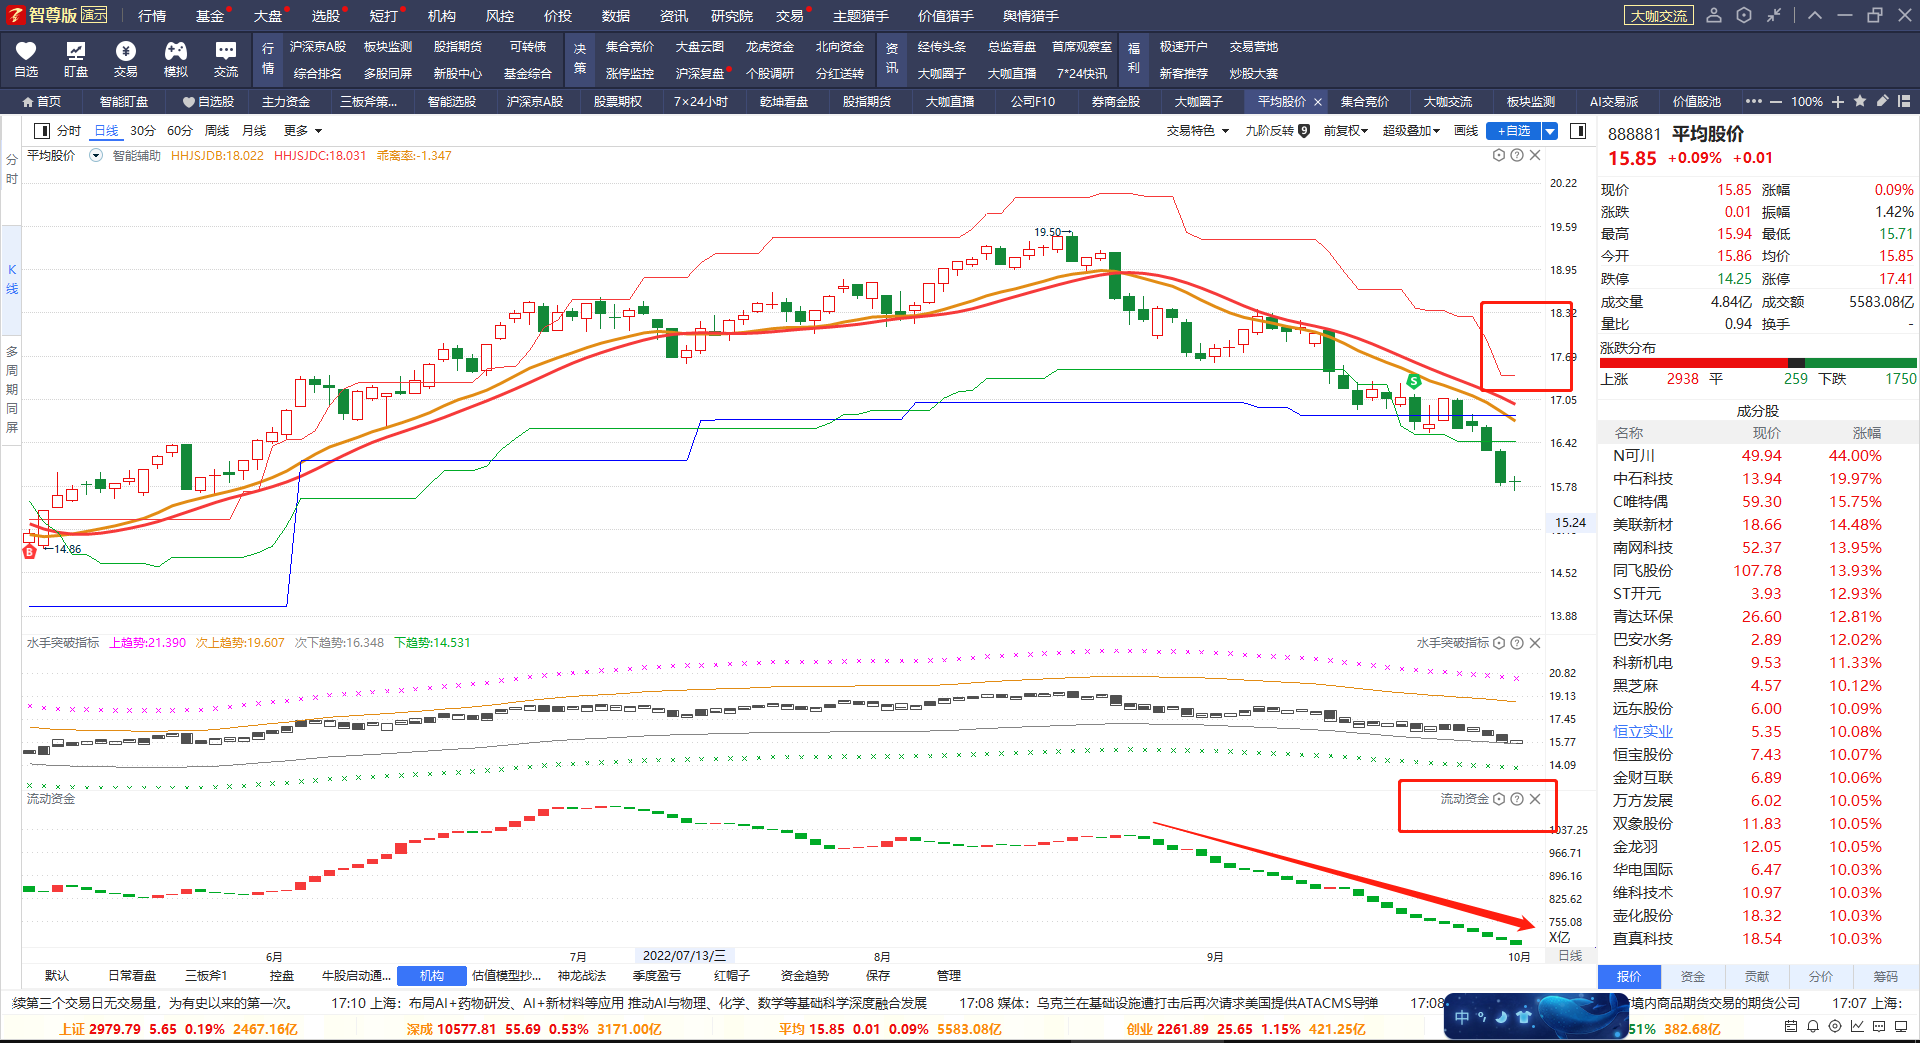Close the 水手突破指标 indicator pane

(x=1535, y=643)
